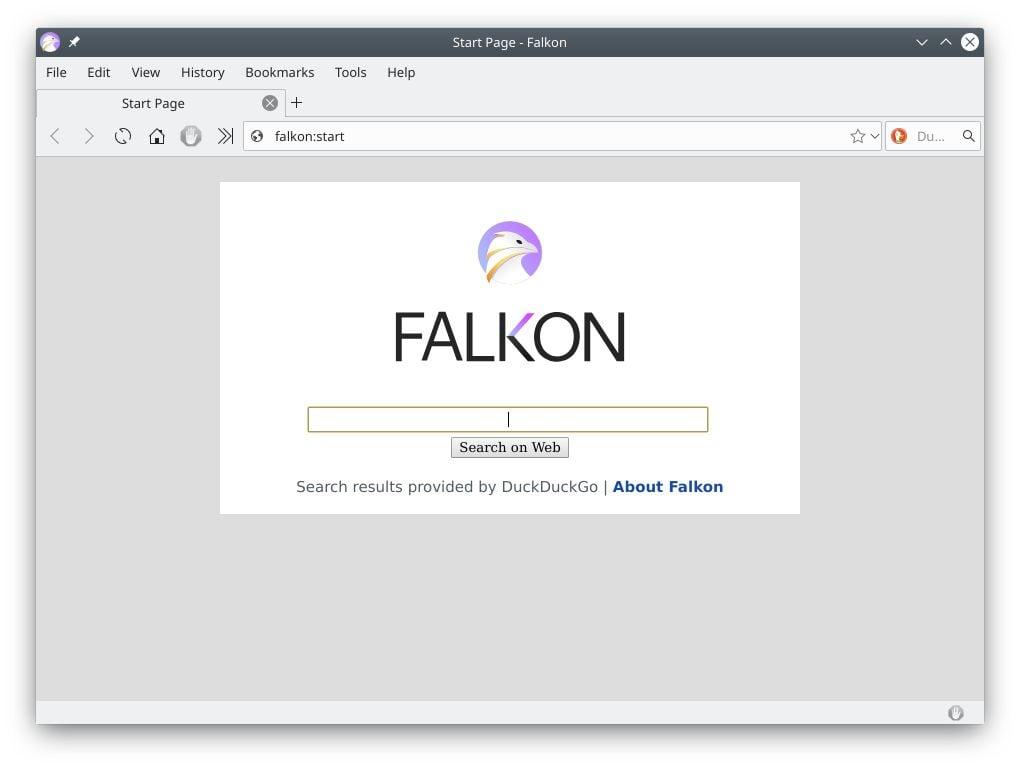Click the AdBlock icon in status bar
Image resolution: width=1020 pixels, height=768 pixels.
point(956,713)
